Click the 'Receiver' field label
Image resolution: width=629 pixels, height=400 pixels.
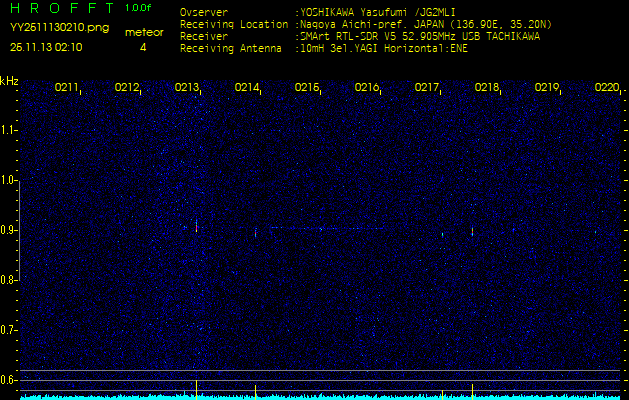[204, 37]
